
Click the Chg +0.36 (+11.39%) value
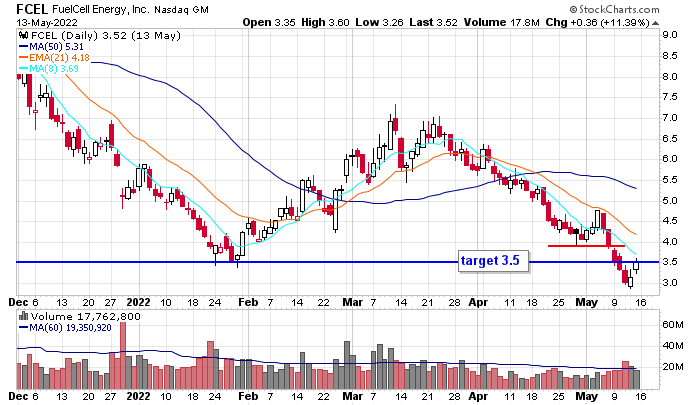click(597, 22)
